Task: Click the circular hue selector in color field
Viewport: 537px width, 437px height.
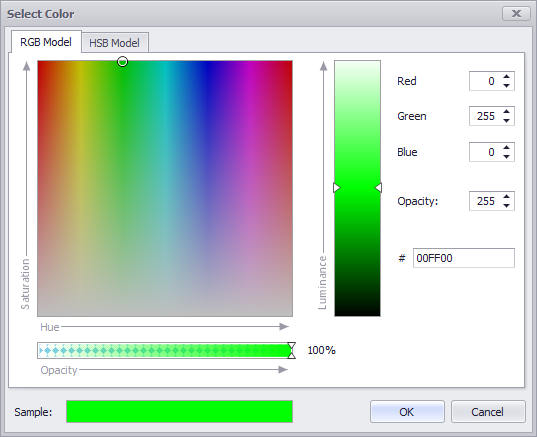Action: pos(123,62)
